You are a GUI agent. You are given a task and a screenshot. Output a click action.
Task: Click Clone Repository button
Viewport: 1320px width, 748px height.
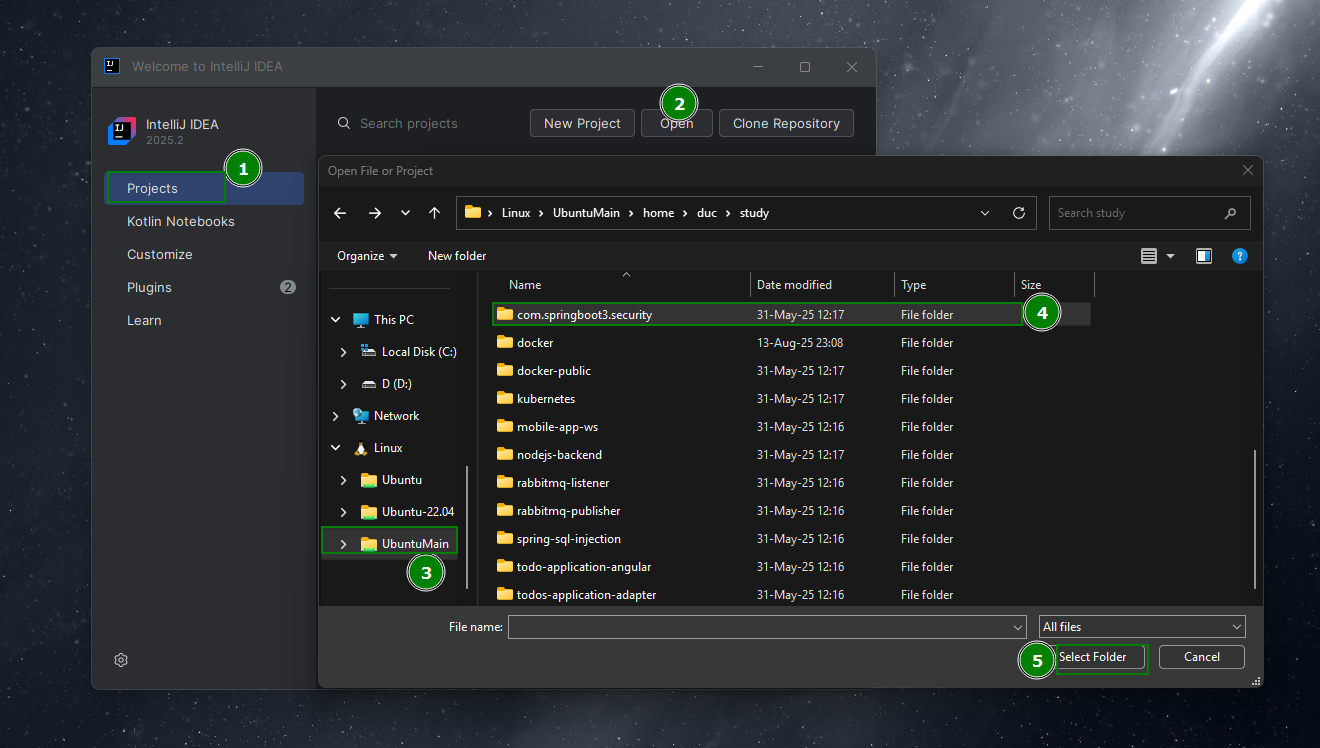[786, 123]
